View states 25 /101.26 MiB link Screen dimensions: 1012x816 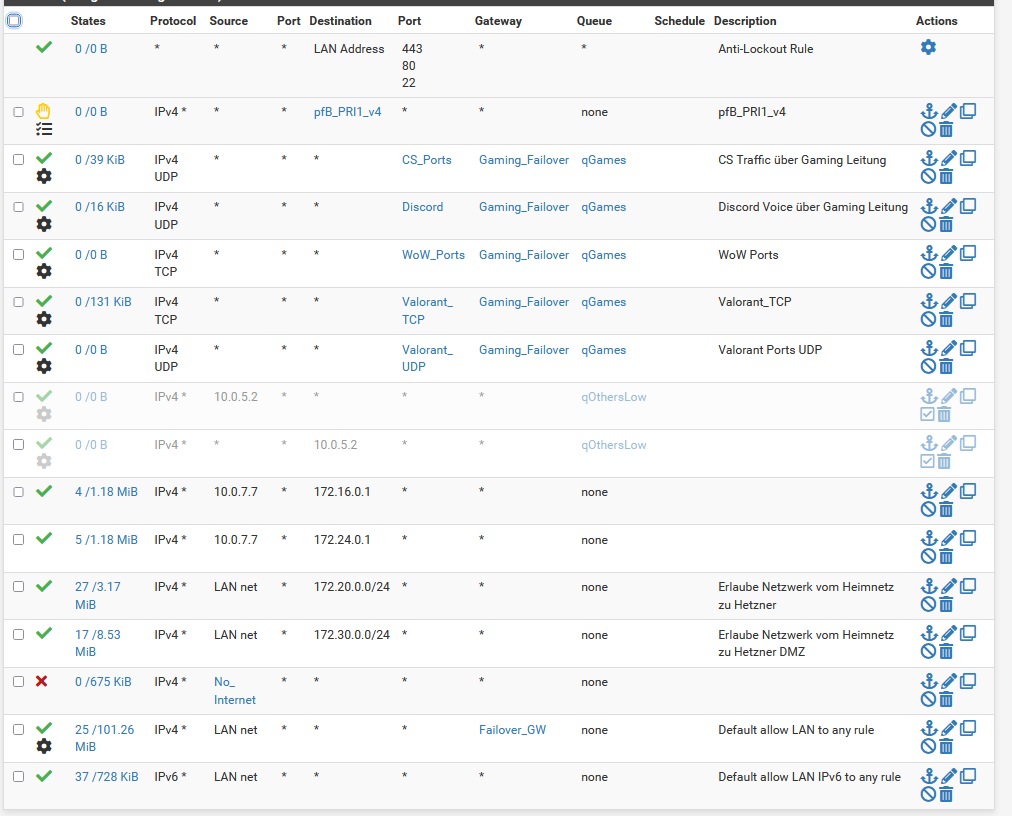coord(105,738)
